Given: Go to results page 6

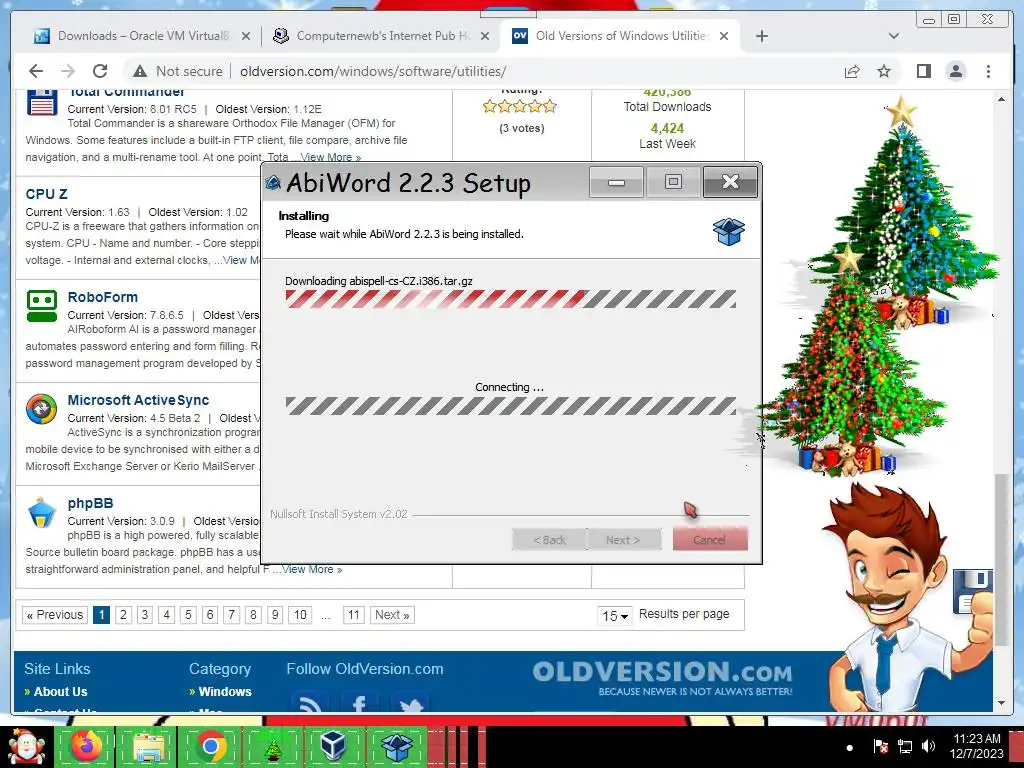Looking at the screenshot, I should tap(210, 615).
